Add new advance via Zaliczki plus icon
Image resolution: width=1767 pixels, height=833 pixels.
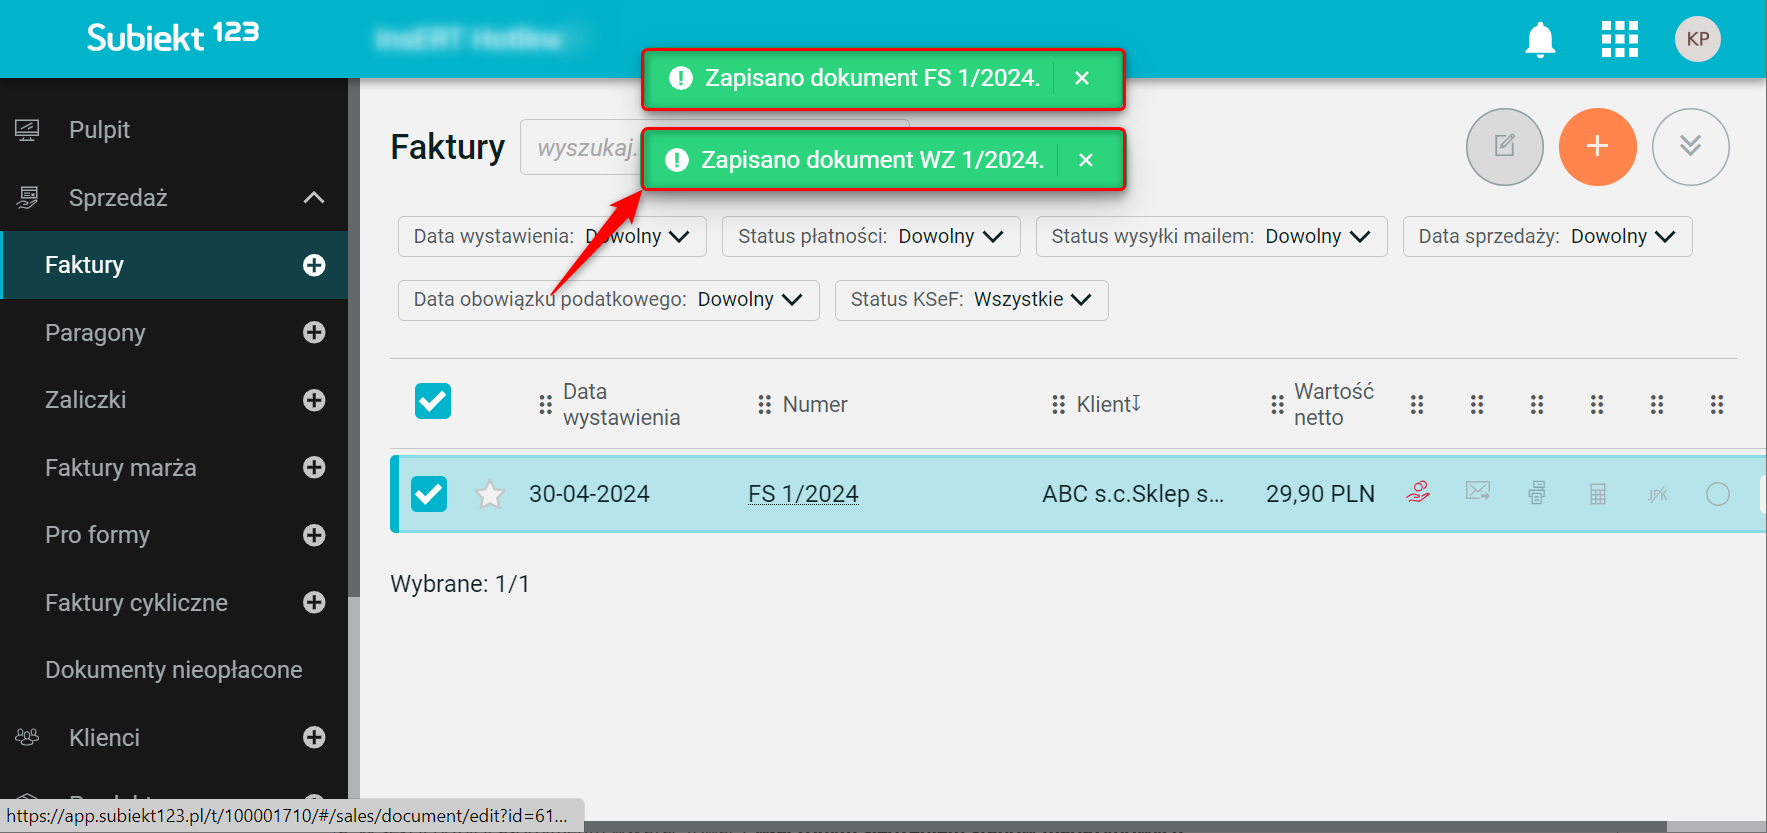[x=314, y=400]
